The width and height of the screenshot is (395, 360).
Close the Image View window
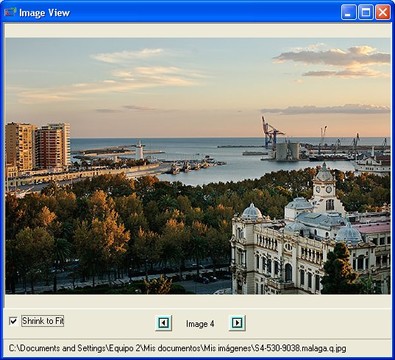(x=383, y=13)
